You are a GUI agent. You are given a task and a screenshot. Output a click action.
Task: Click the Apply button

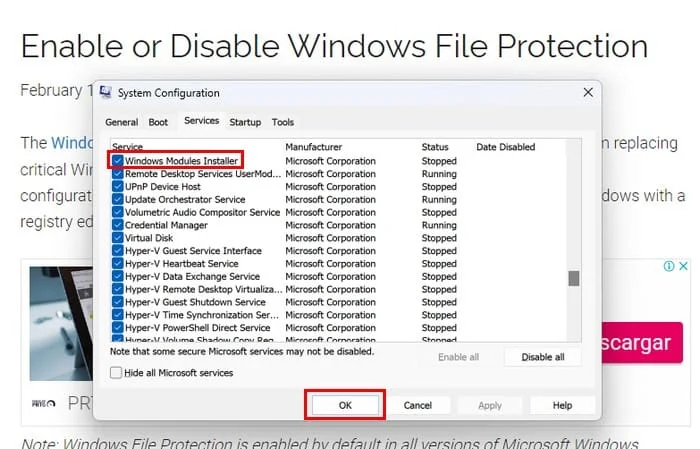click(490, 405)
